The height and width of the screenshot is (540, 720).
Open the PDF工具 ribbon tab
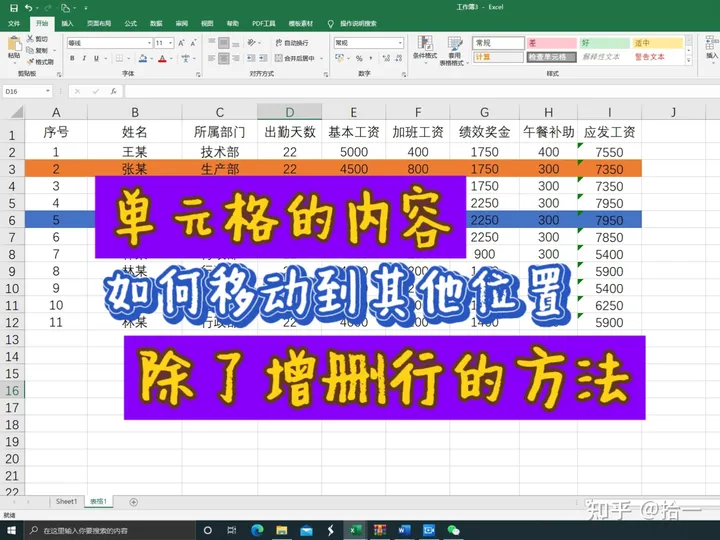click(x=264, y=23)
